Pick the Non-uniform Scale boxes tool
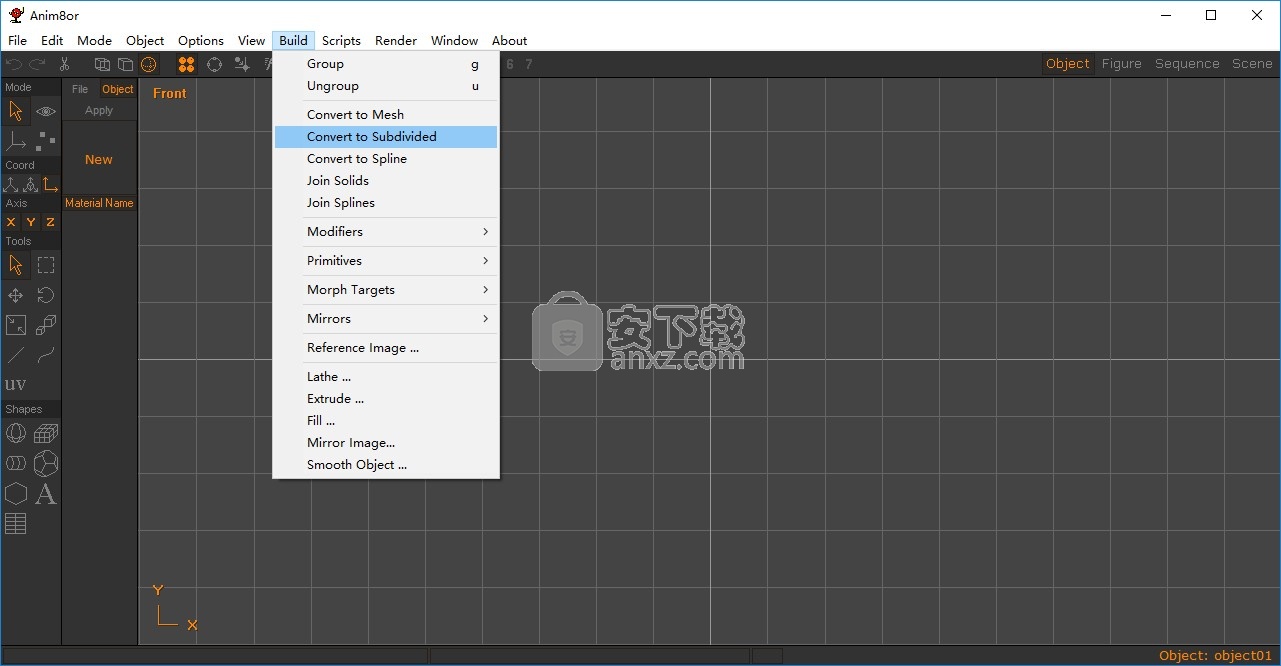Screen dimensions: 1281x666 46,325
